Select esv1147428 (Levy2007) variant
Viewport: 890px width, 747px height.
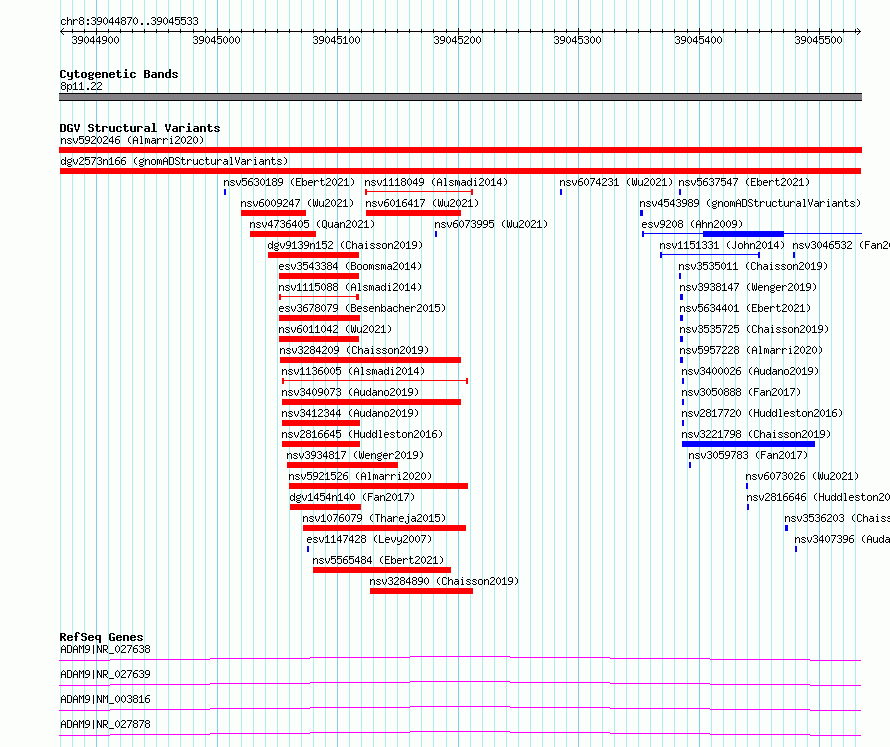(369, 539)
